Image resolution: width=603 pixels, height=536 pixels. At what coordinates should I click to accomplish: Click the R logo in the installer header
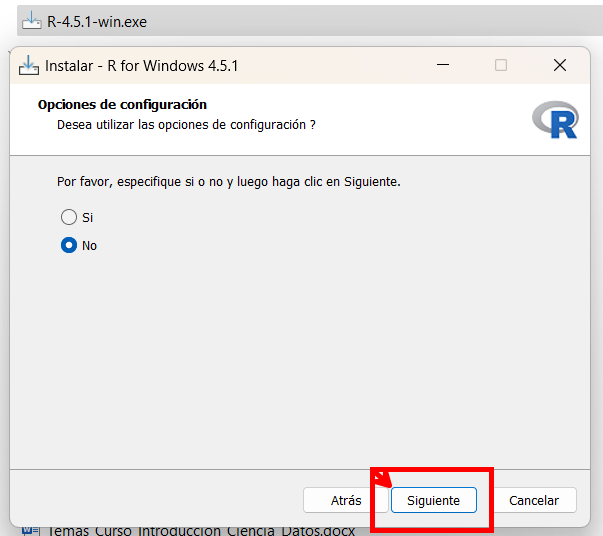555,120
